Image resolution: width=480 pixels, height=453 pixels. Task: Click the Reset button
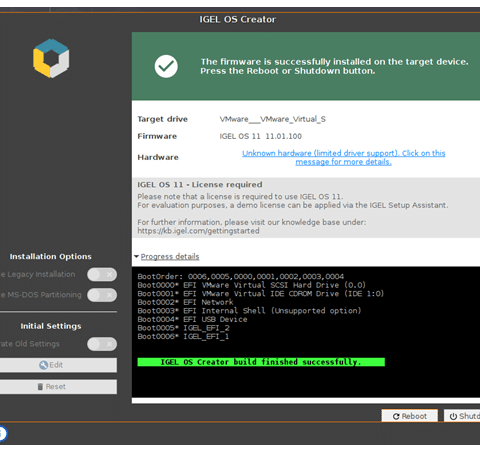click(x=58, y=387)
